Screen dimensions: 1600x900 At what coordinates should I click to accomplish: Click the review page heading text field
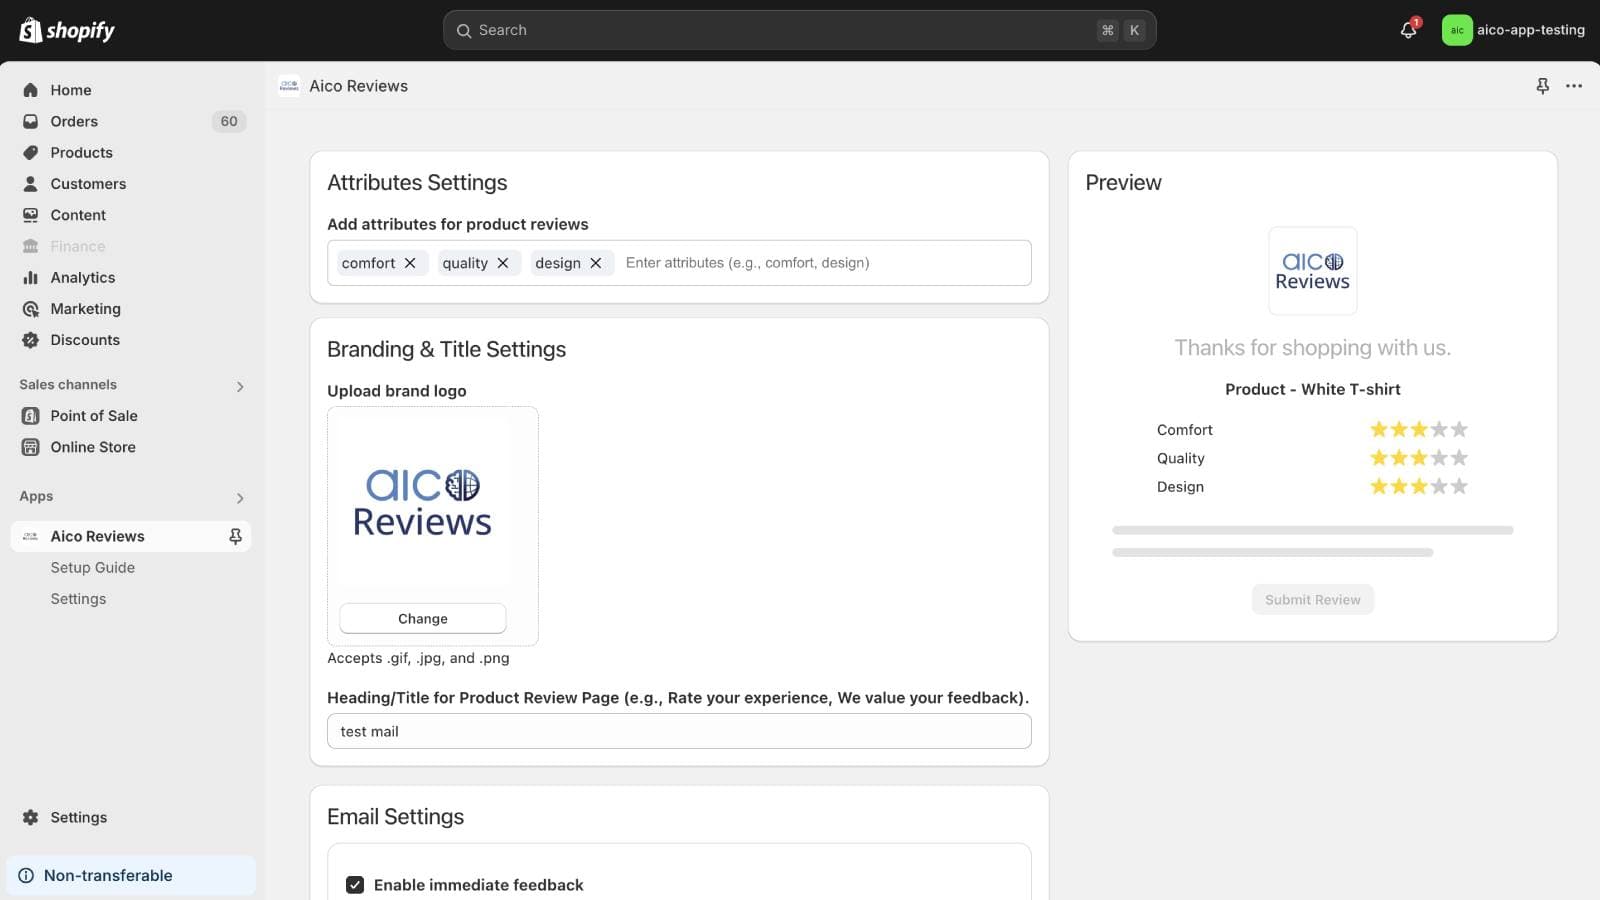(679, 731)
